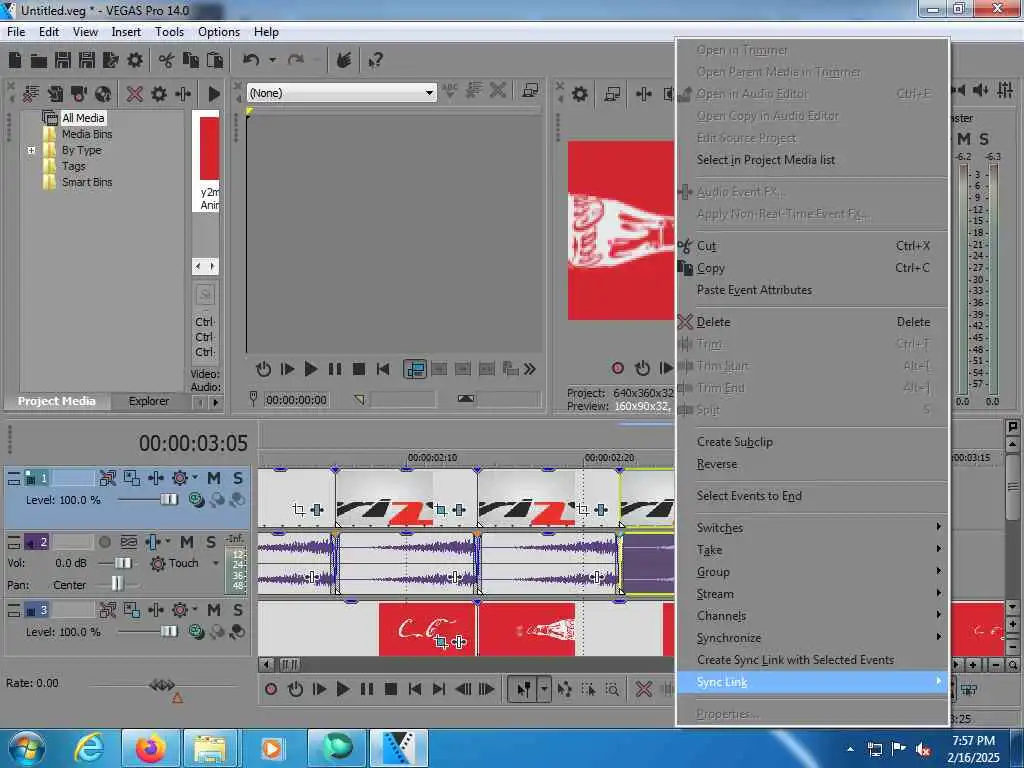This screenshot has height=768, width=1024.
Task: Open Take submenu in context menu
Action: click(812, 550)
